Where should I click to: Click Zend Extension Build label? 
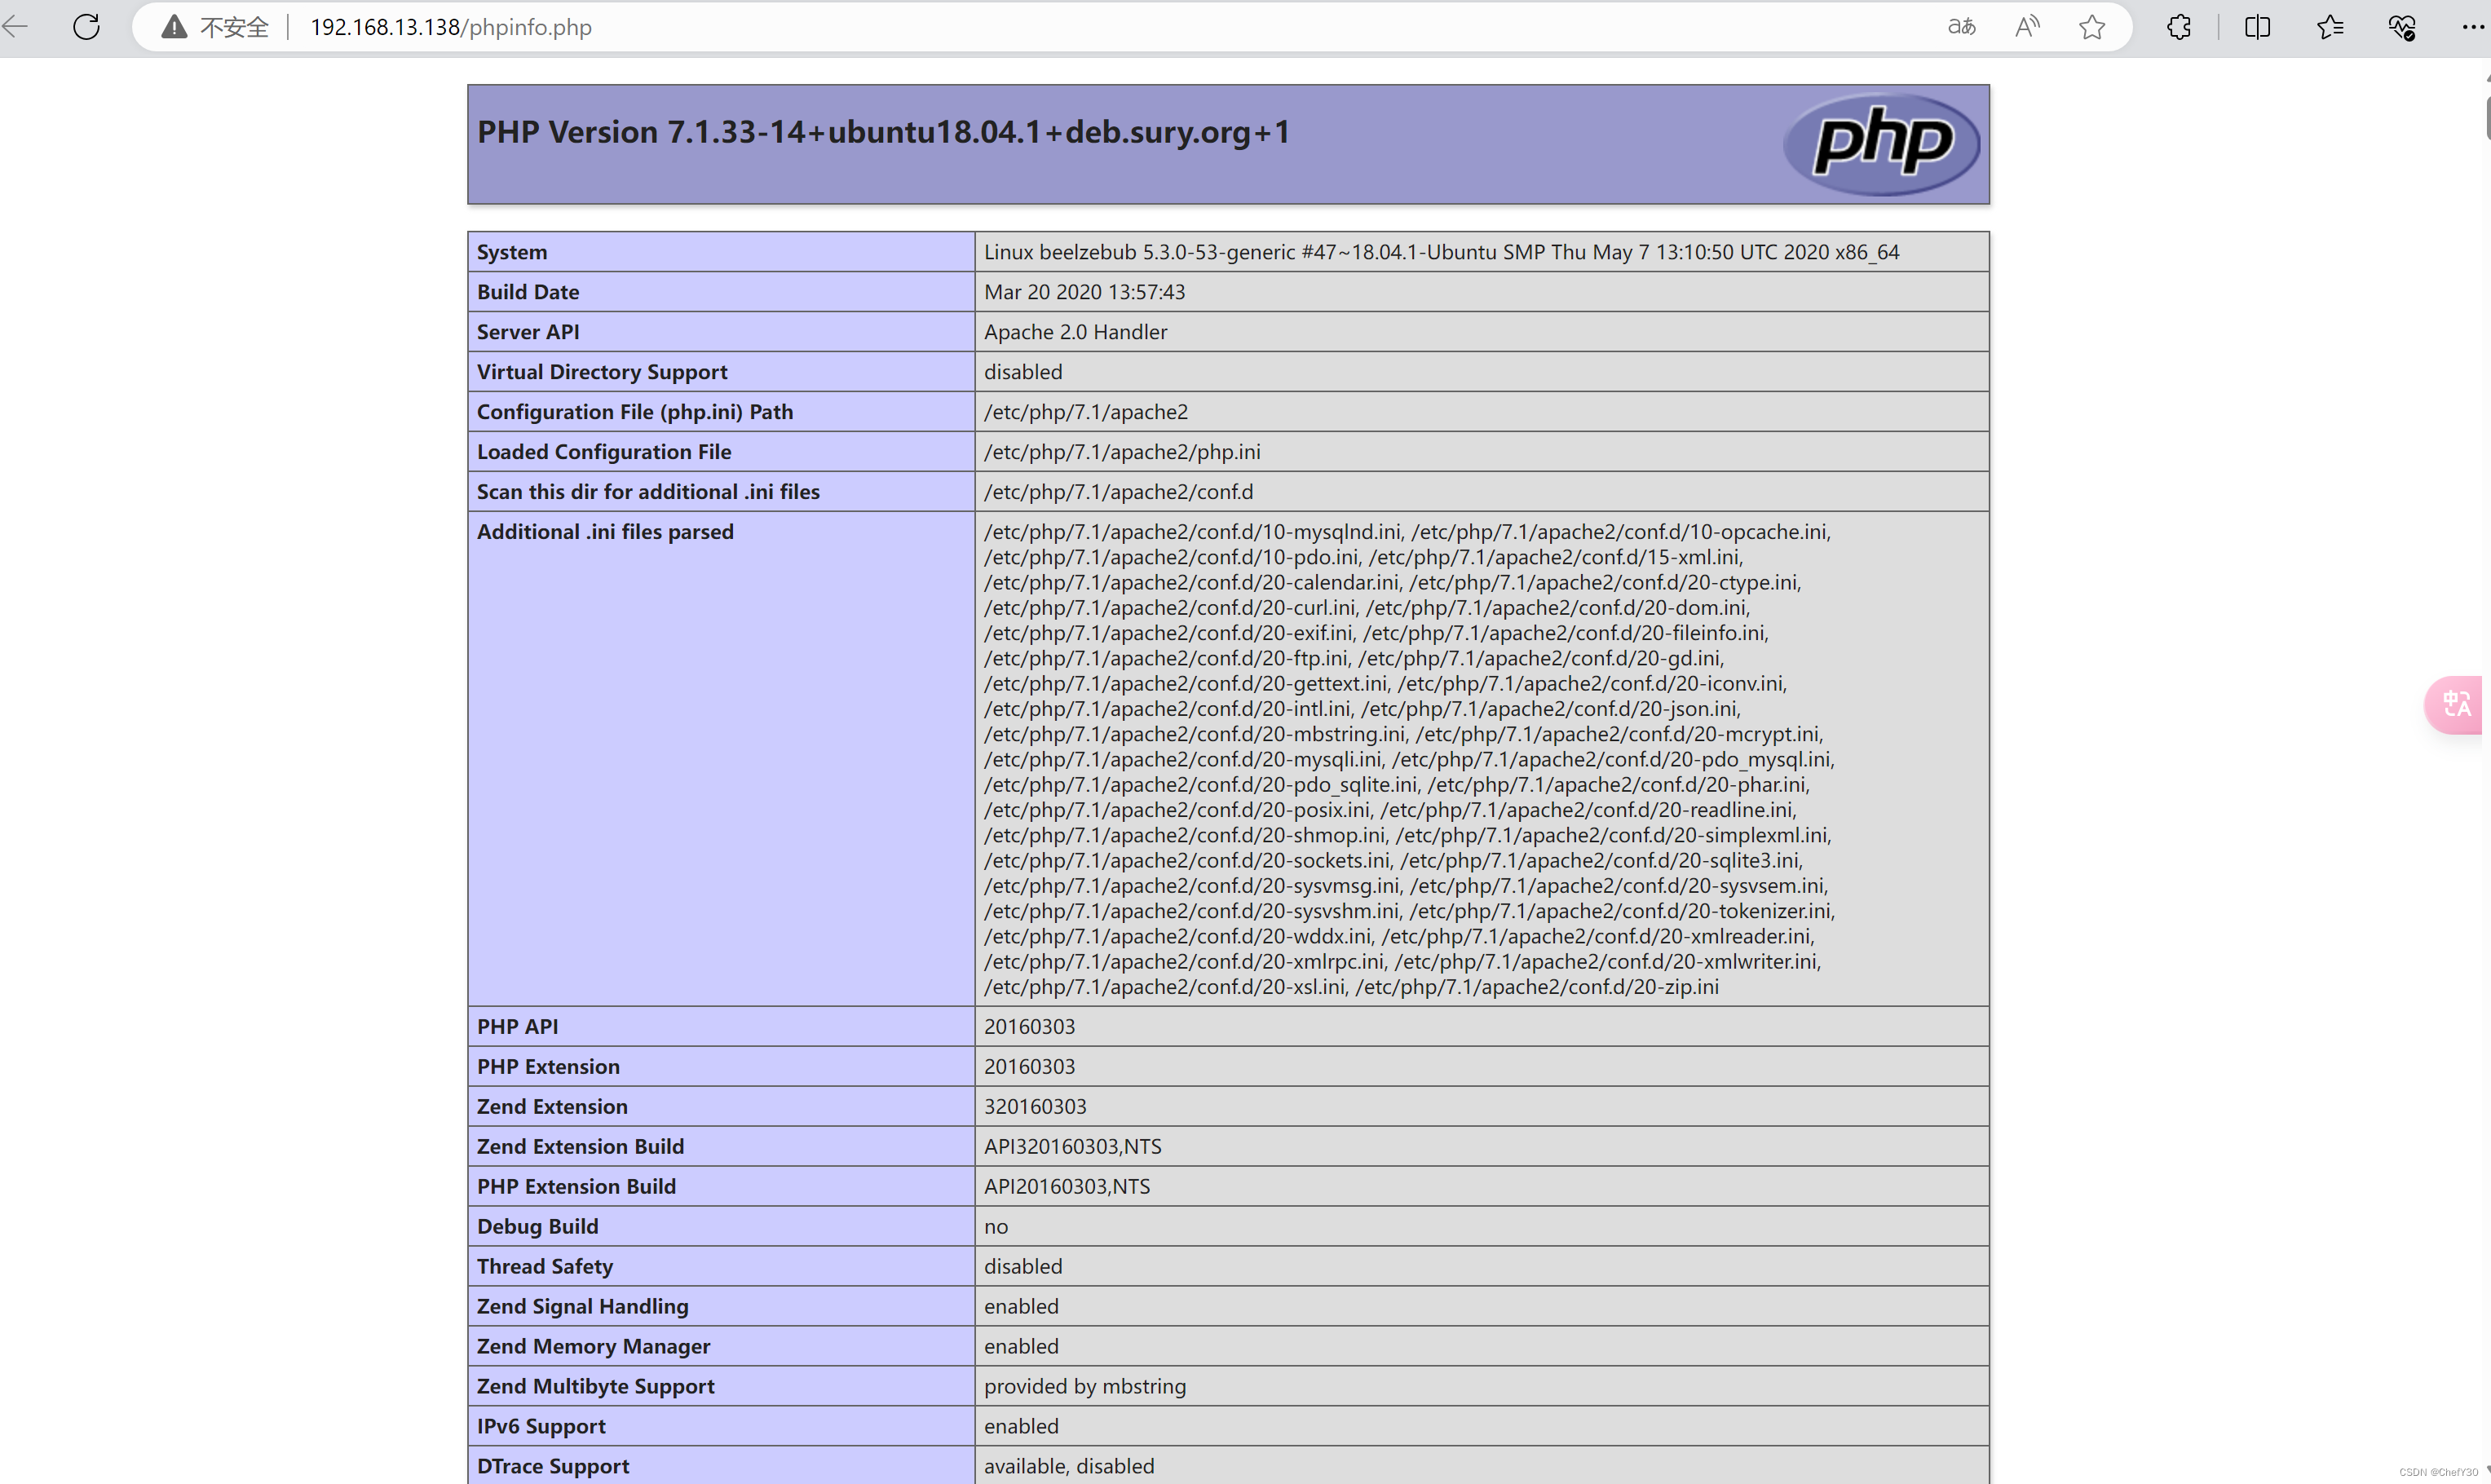[580, 1146]
